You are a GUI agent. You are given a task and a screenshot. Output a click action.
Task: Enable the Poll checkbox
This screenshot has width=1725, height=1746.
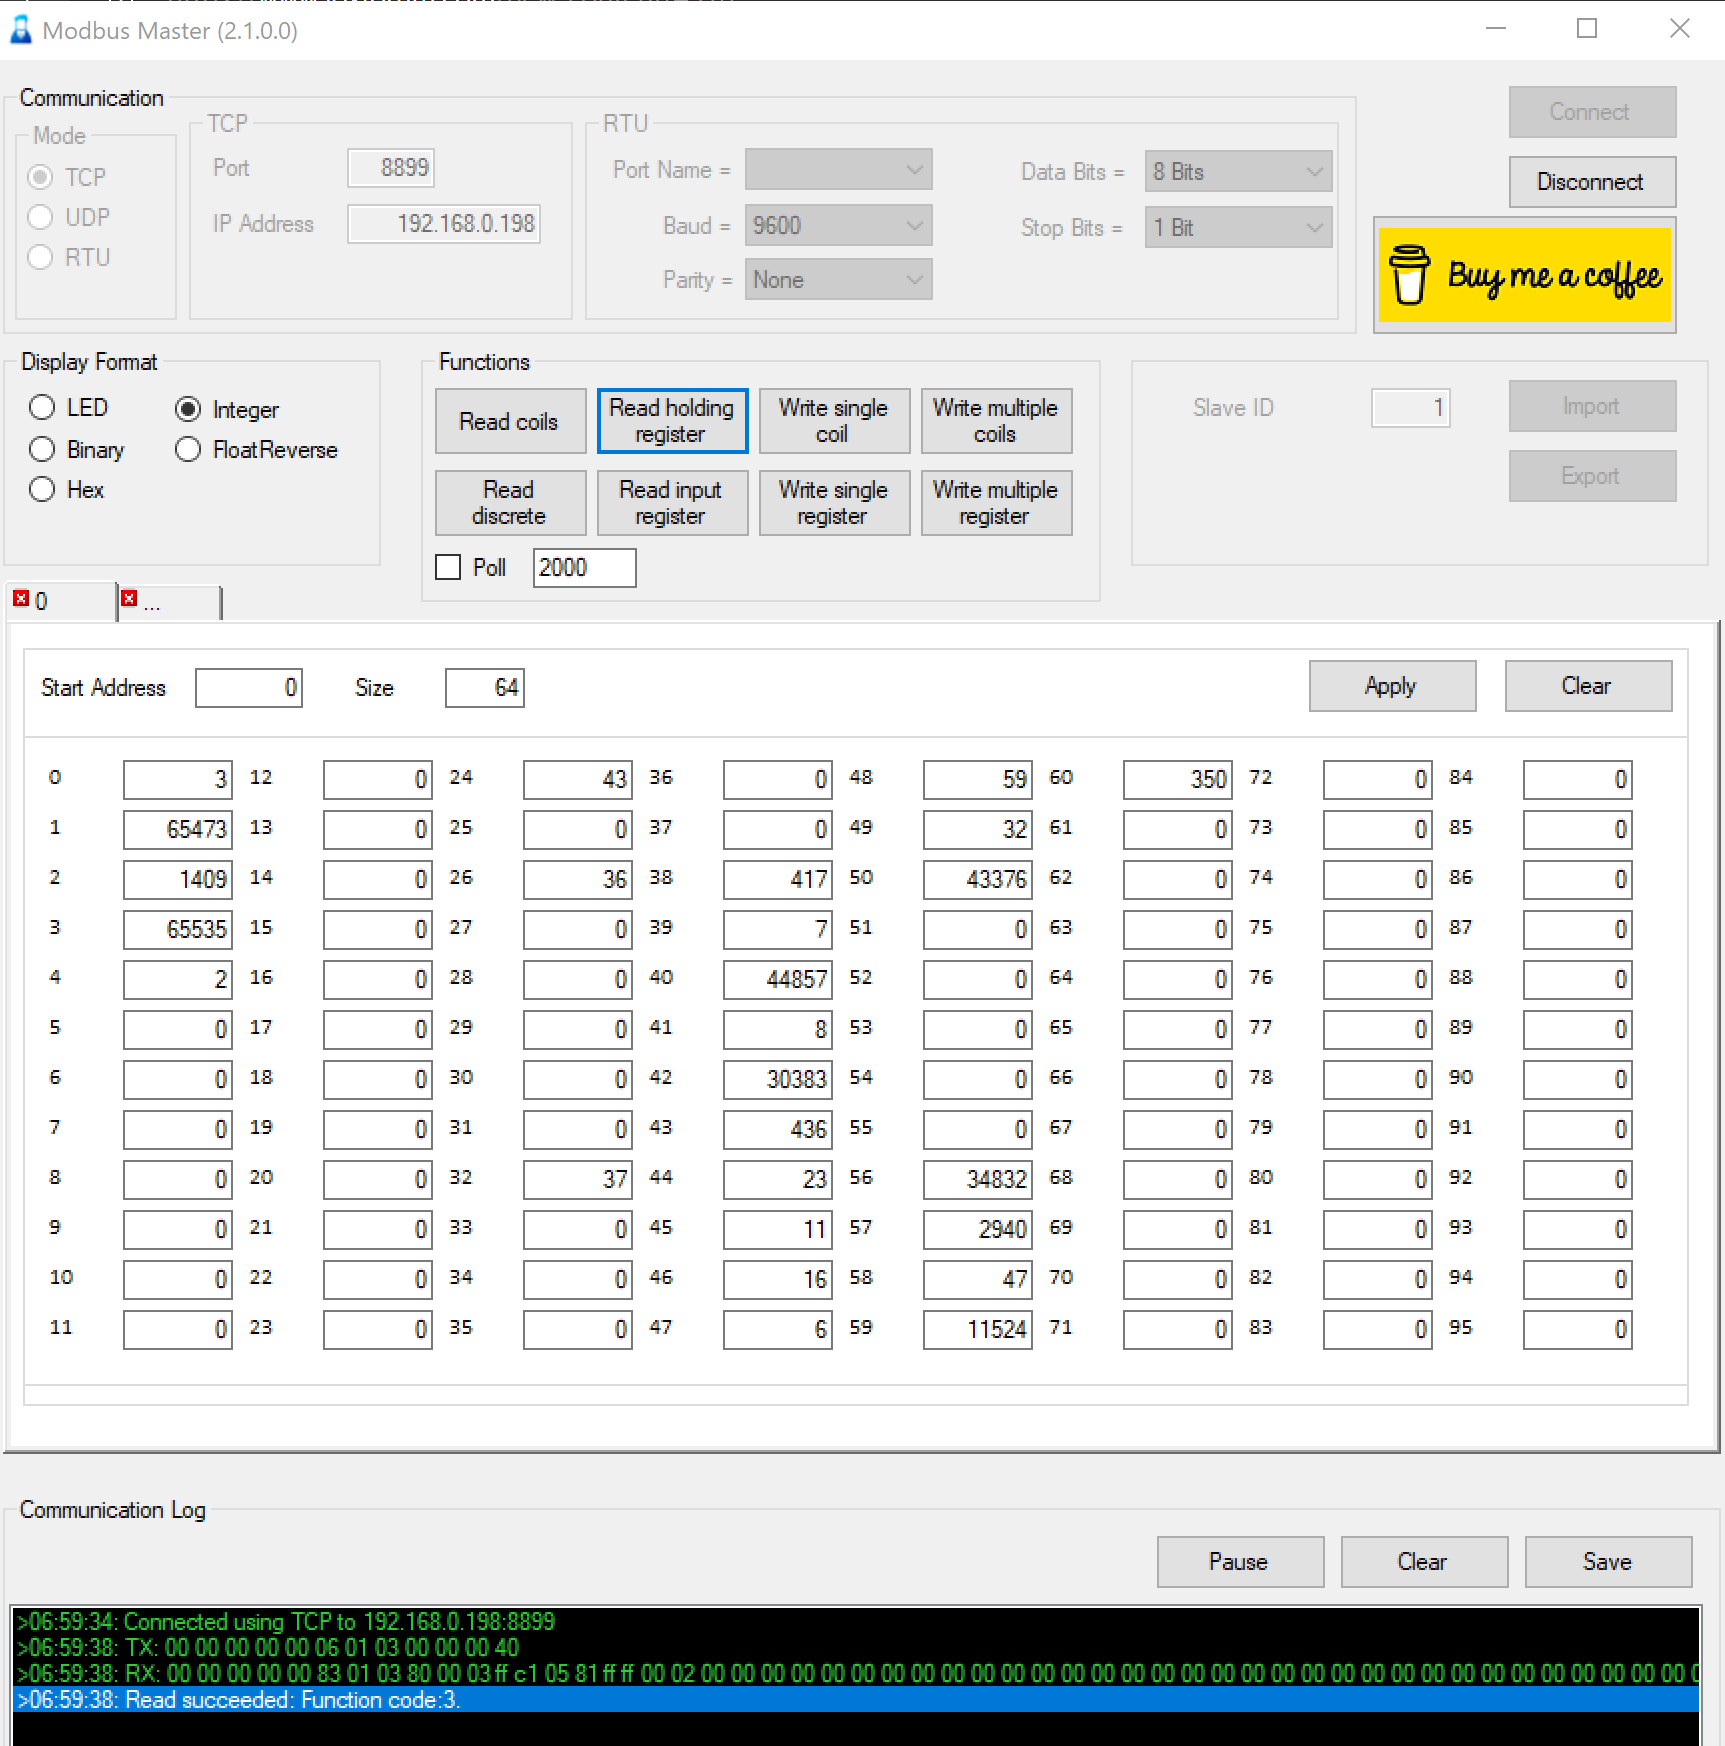448,568
